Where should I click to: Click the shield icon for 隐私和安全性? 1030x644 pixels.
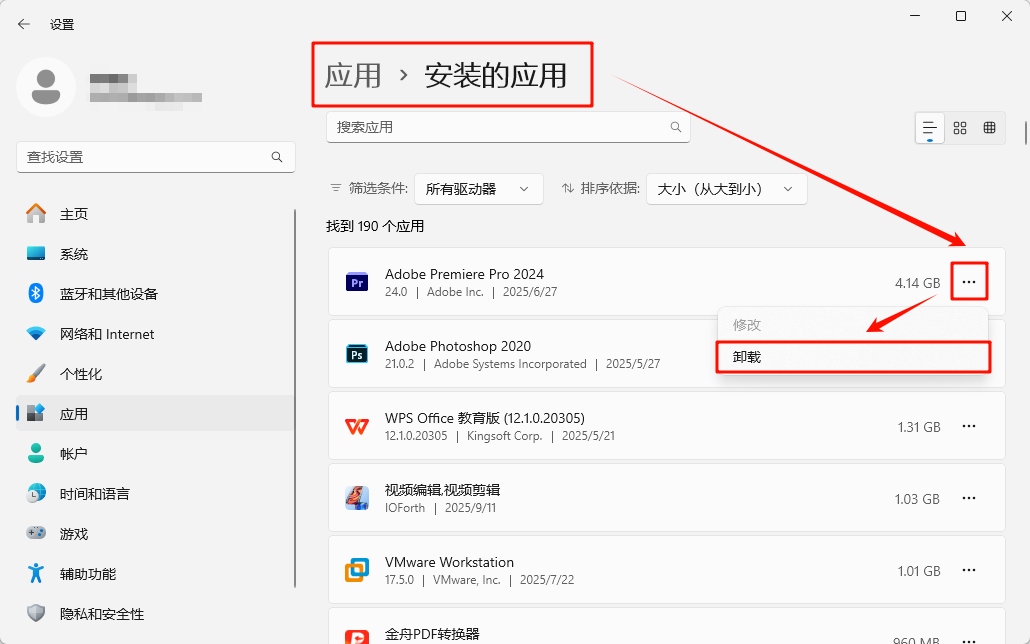click(36, 614)
